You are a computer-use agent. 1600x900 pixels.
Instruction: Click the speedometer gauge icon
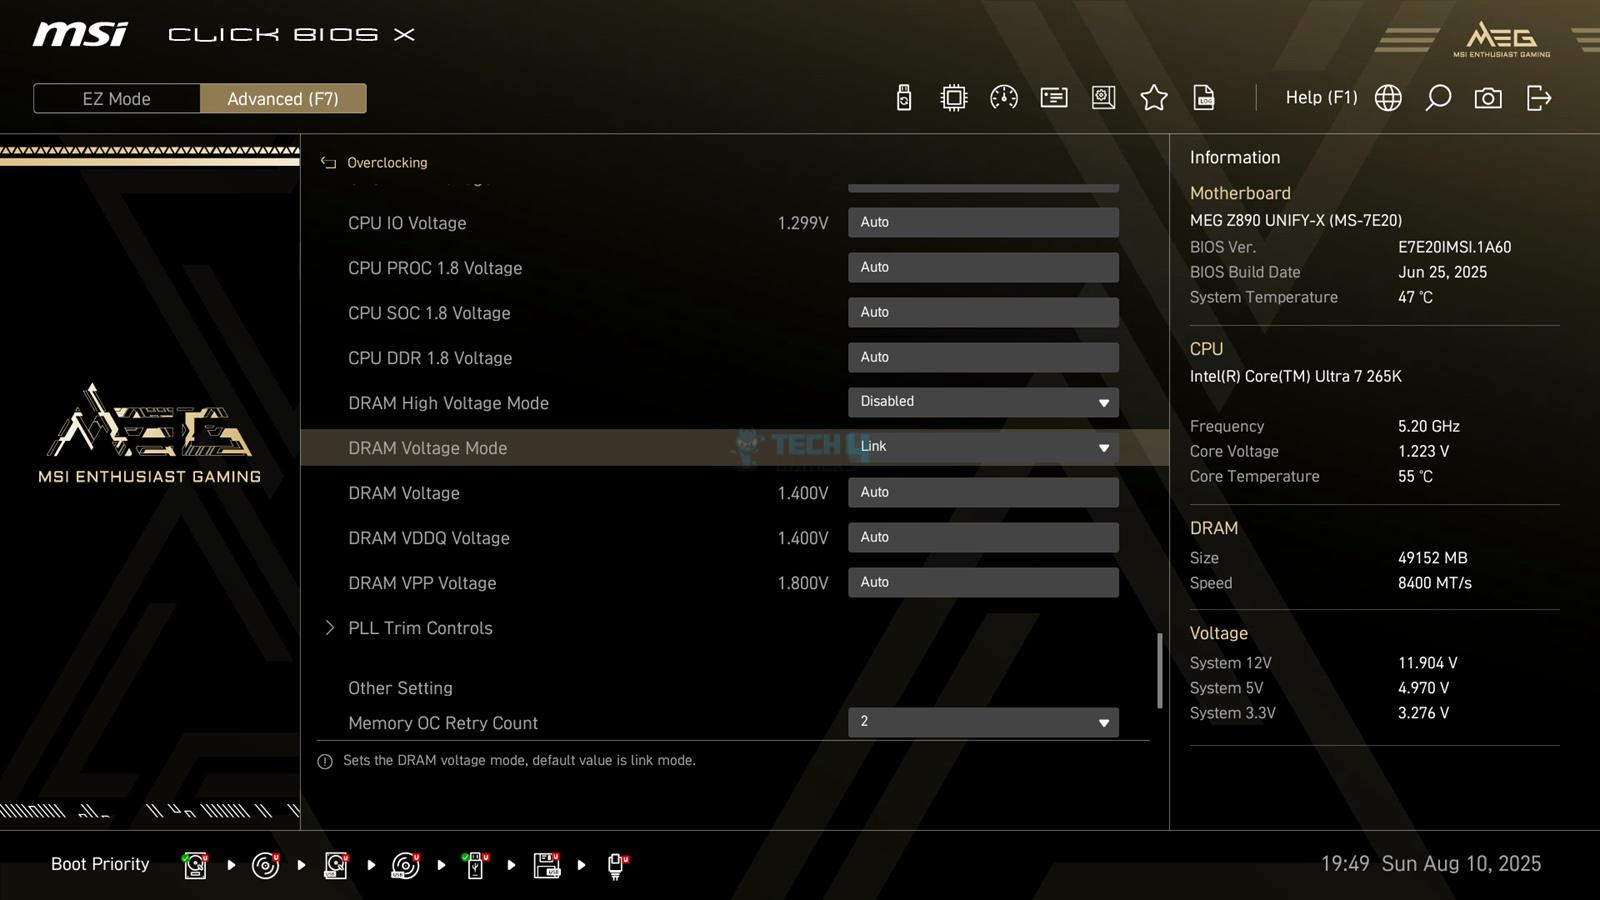coord(1004,98)
